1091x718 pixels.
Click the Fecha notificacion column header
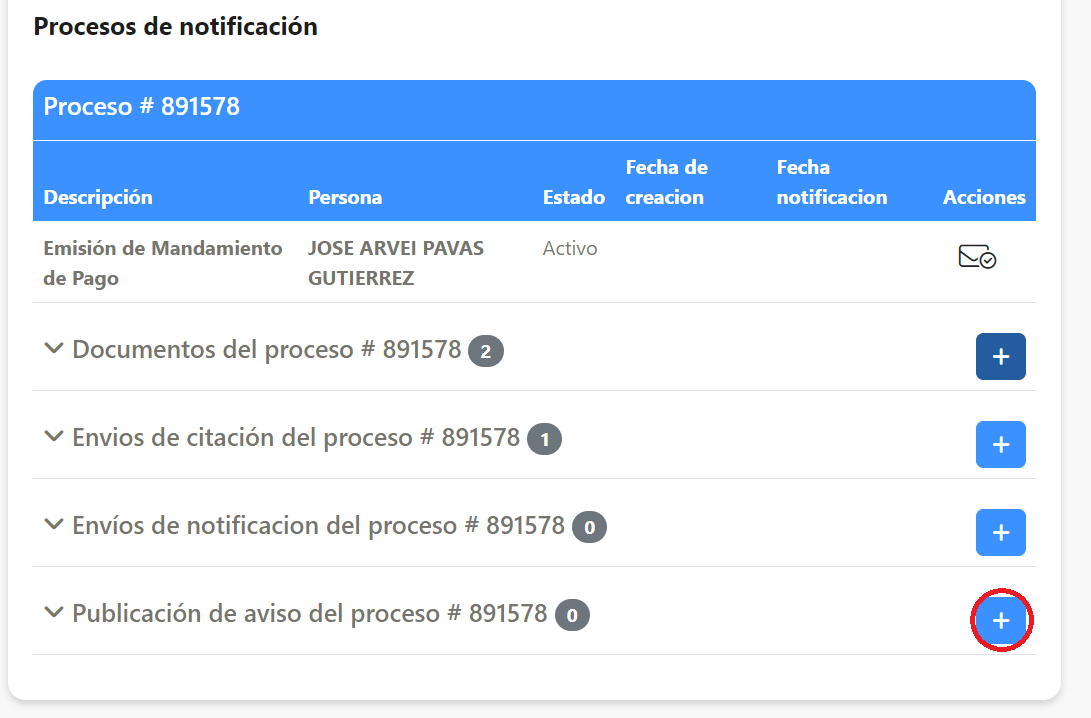(831, 182)
